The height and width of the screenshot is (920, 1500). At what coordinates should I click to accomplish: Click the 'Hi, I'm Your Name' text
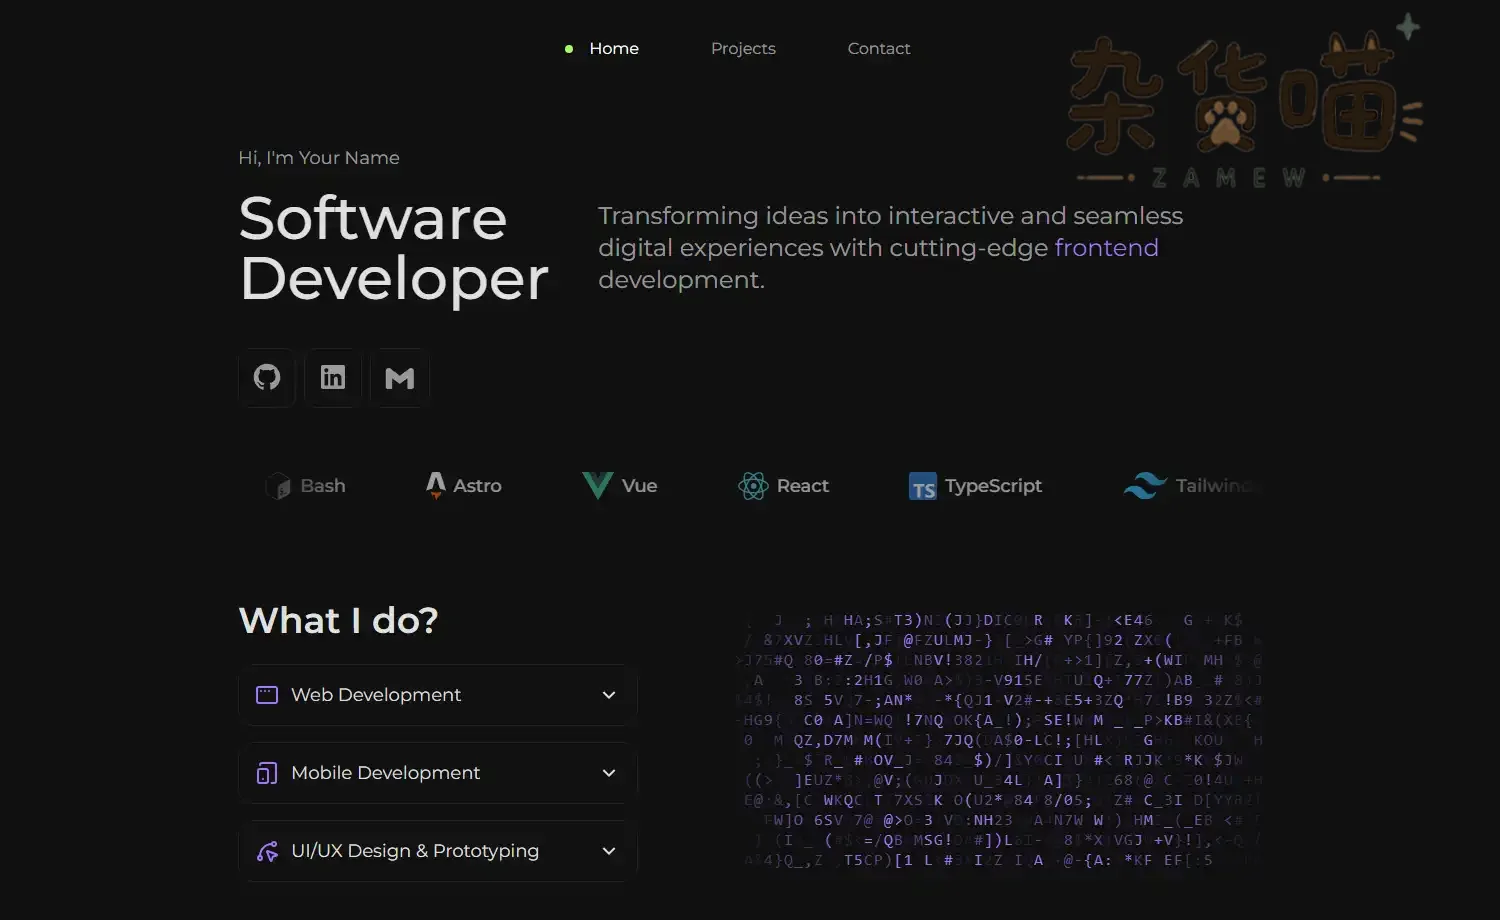[x=319, y=157]
